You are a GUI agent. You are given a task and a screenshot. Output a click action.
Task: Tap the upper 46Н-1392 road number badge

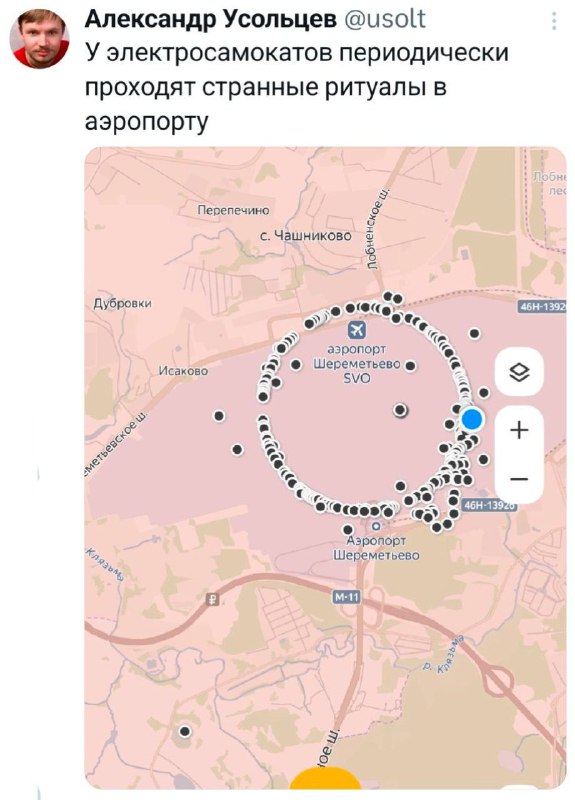542,307
